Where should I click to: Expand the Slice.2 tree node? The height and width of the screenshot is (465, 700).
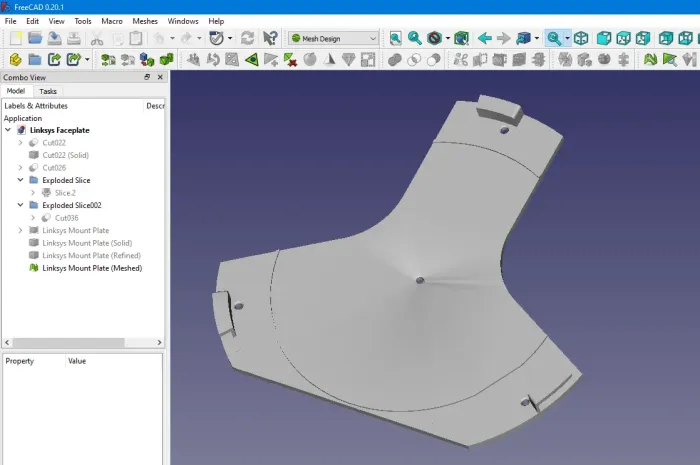pos(33,192)
